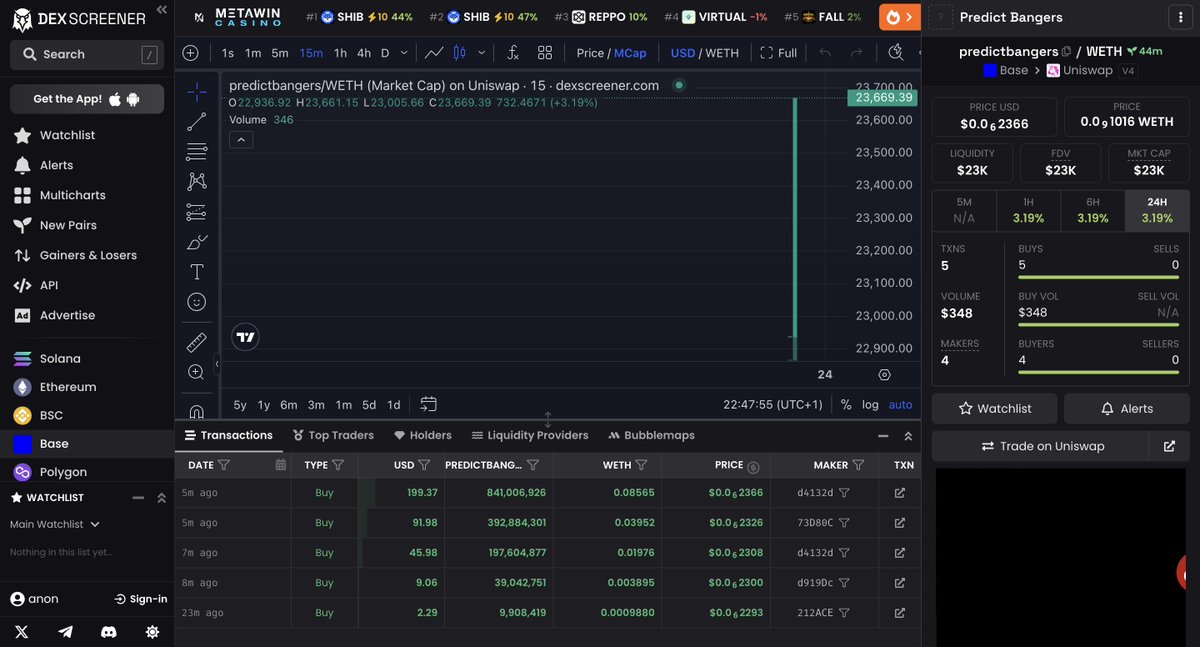1200x647 pixels.
Task: Open the Bubblemaps tab
Action: point(651,435)
